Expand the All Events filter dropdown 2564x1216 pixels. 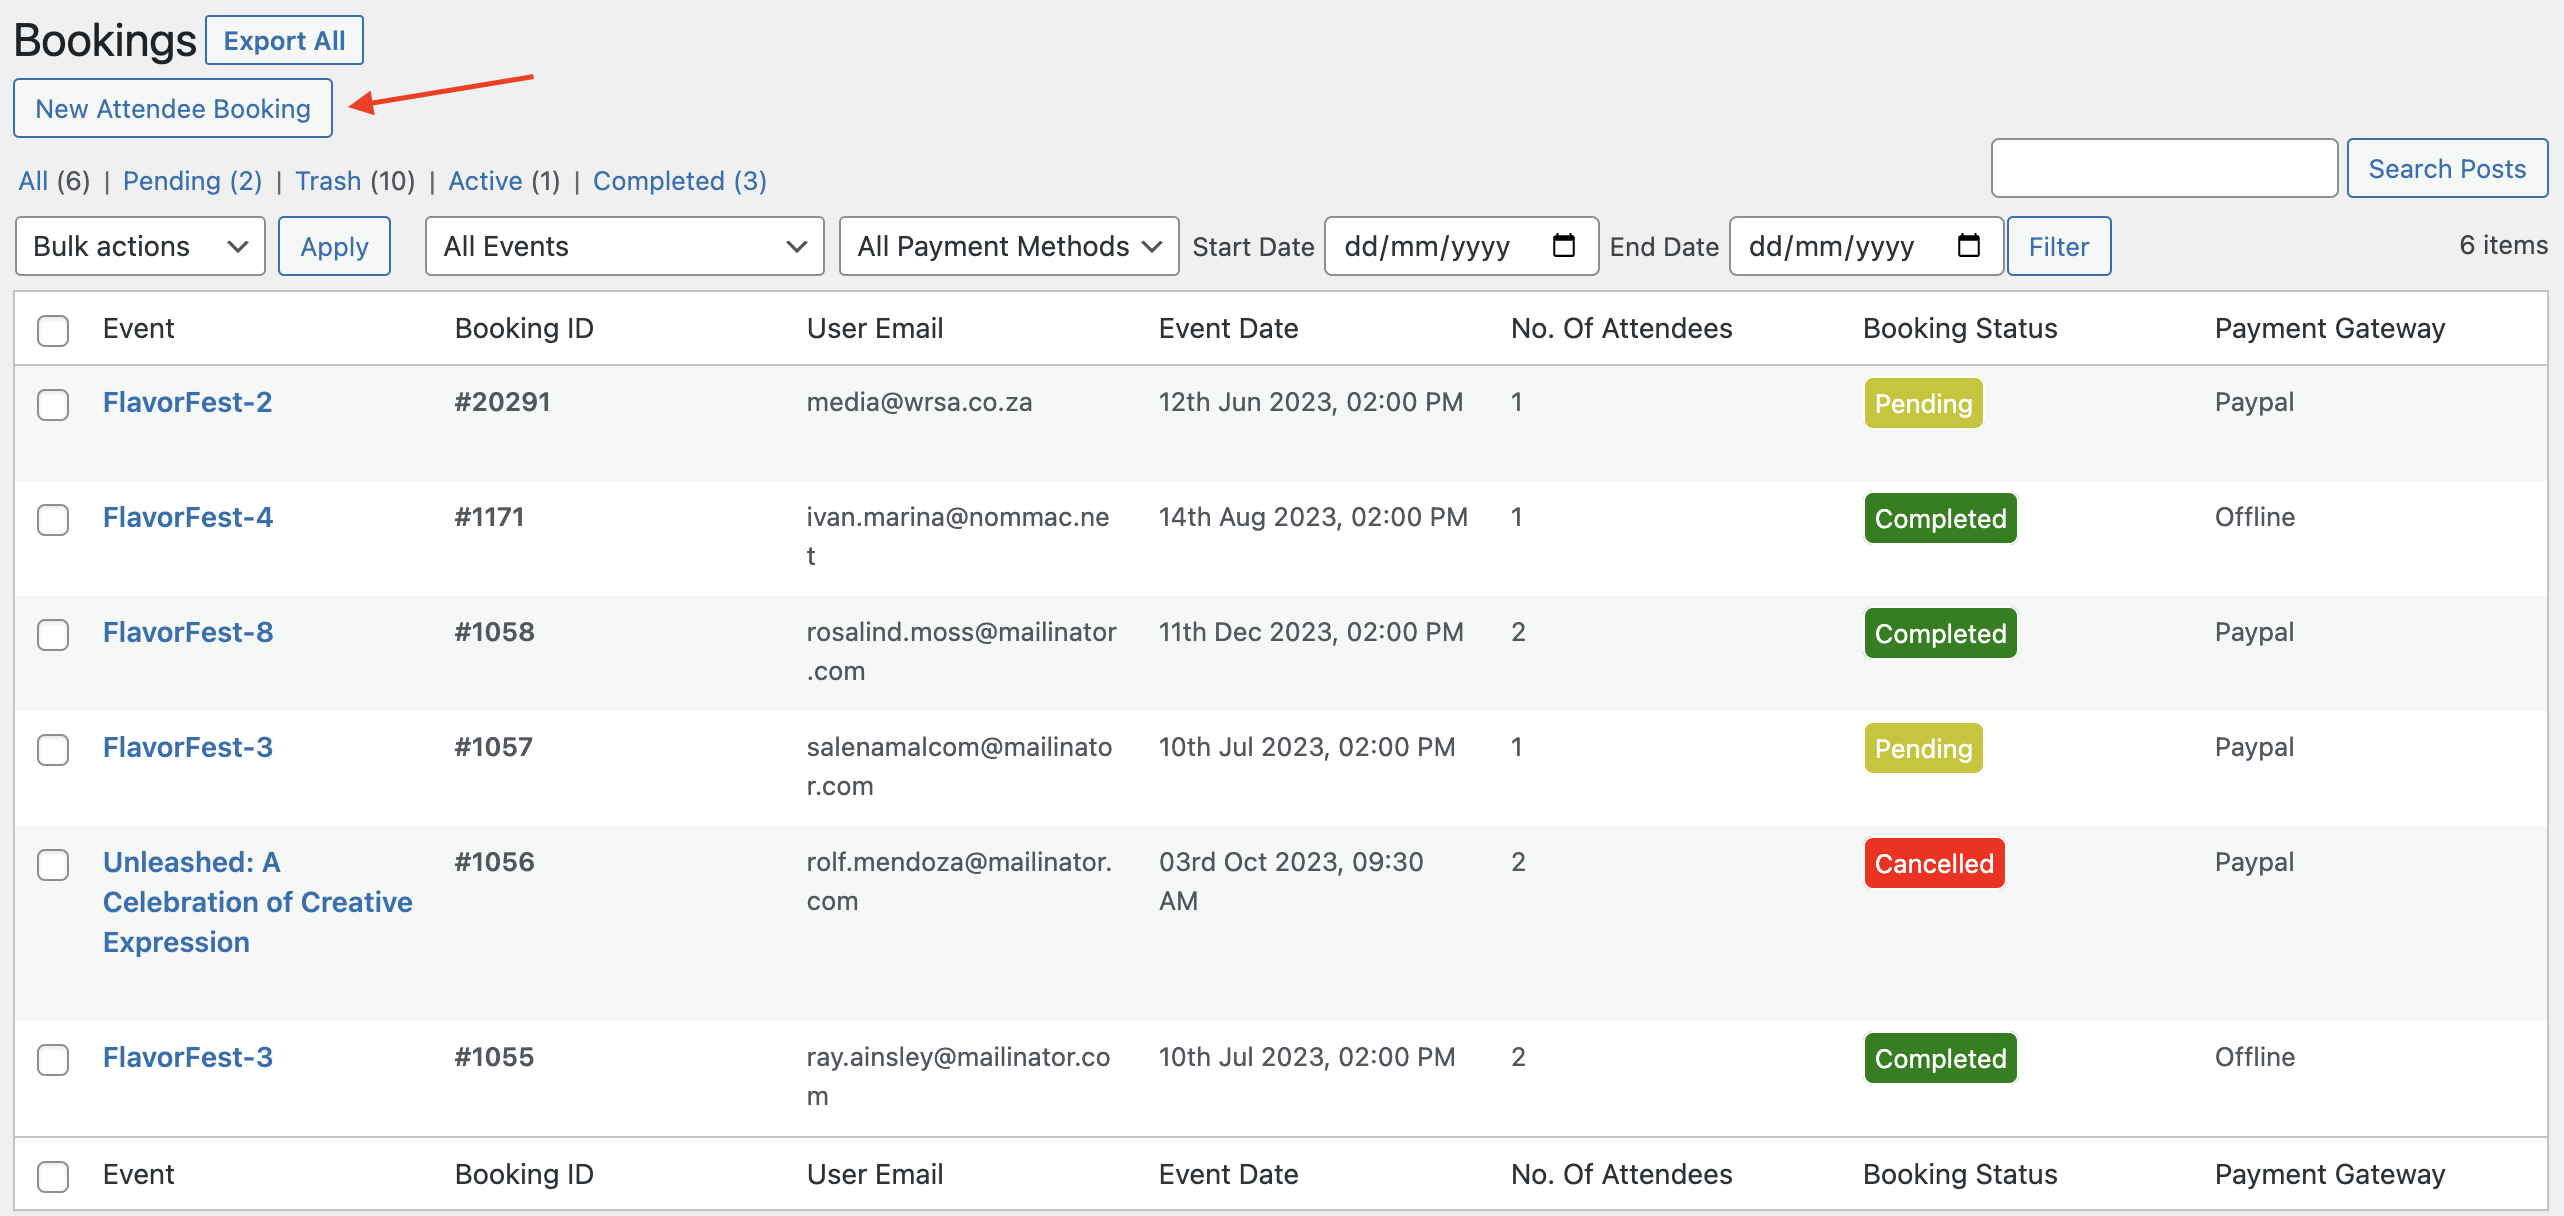click(624, 246)
